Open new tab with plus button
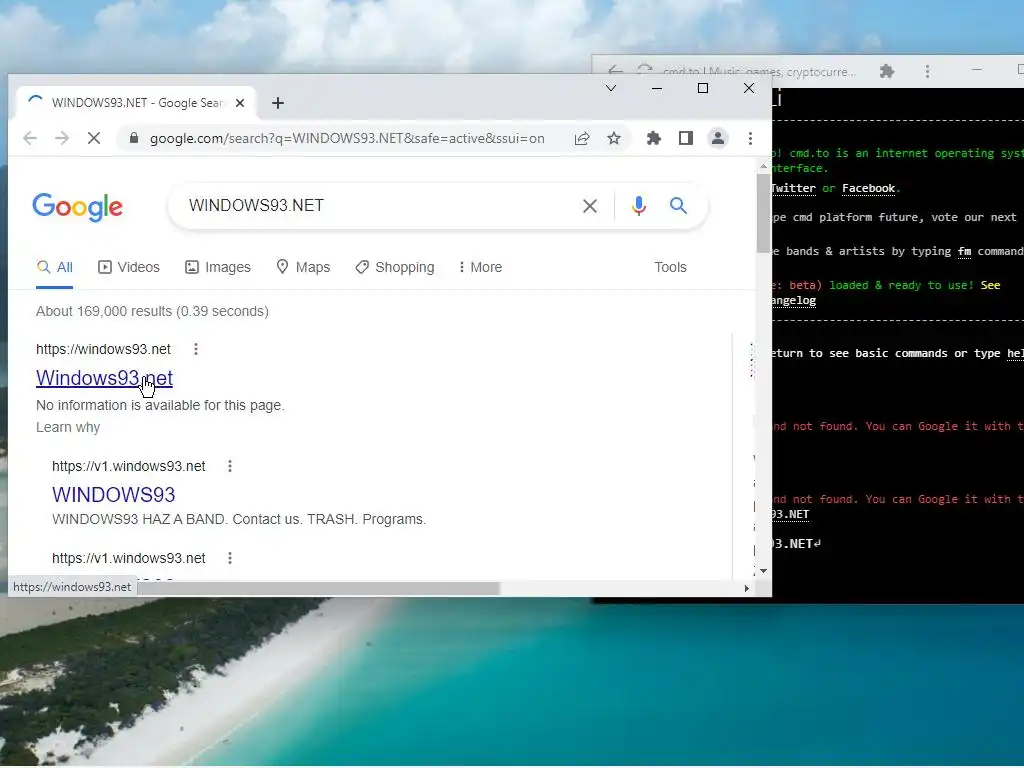The image size is (1024, 768). pyautogui.click(x=278, y=103)
